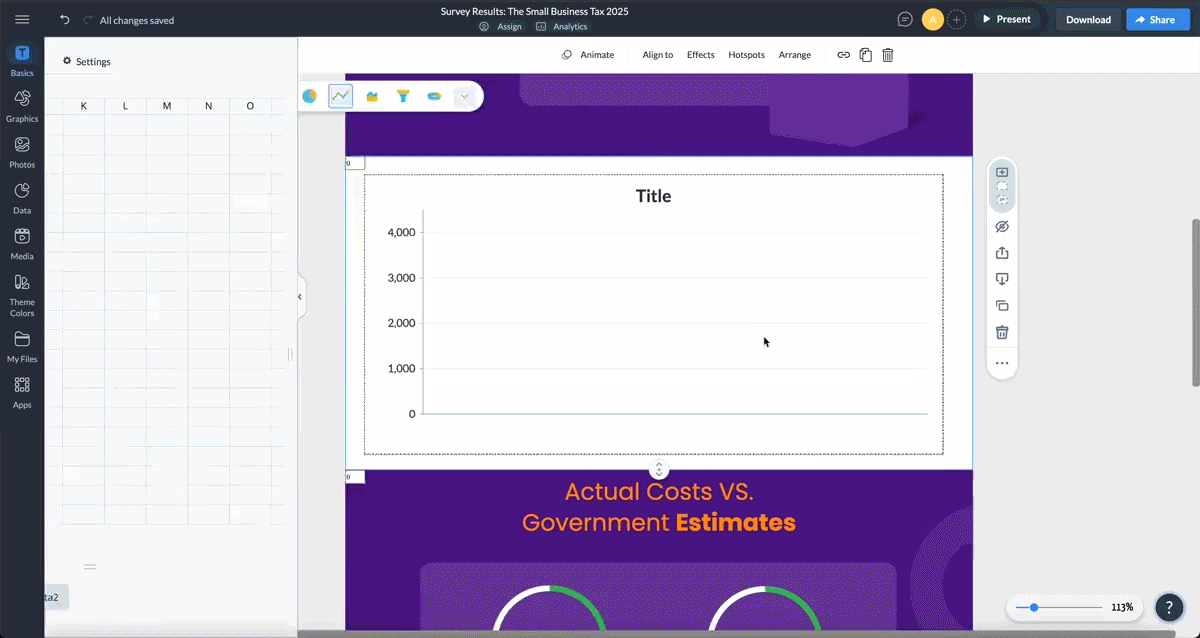
Task: Click the Present button
Action: tap(1008, 18)
